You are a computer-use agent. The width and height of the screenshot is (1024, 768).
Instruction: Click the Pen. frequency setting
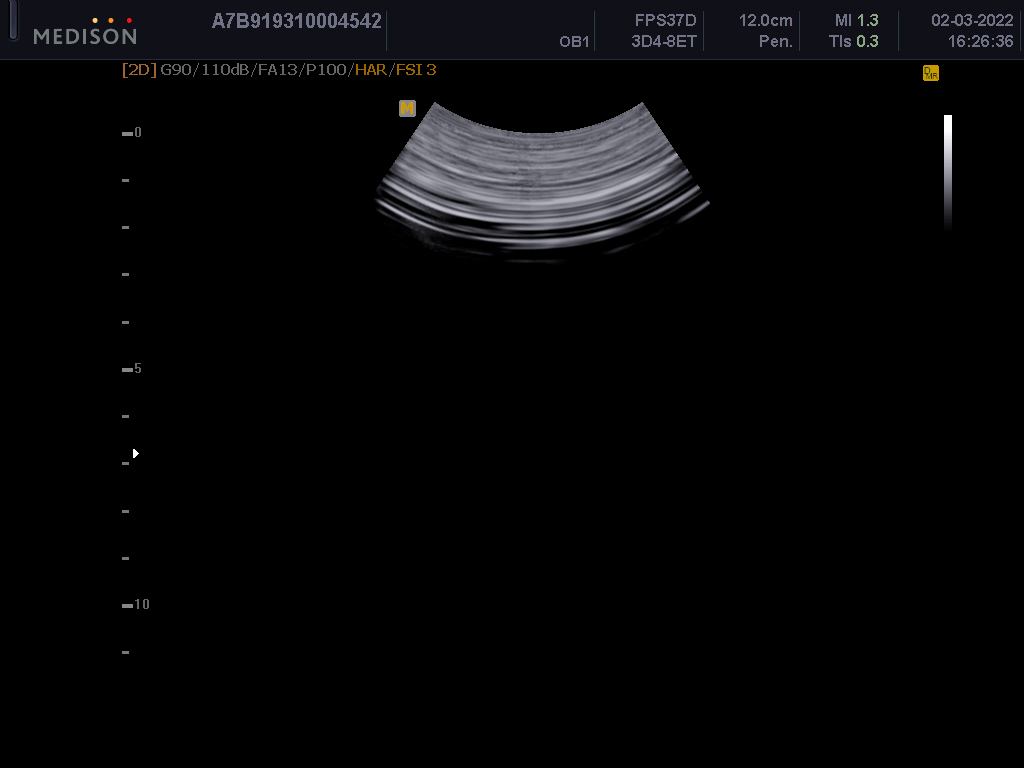click(775, 42)
